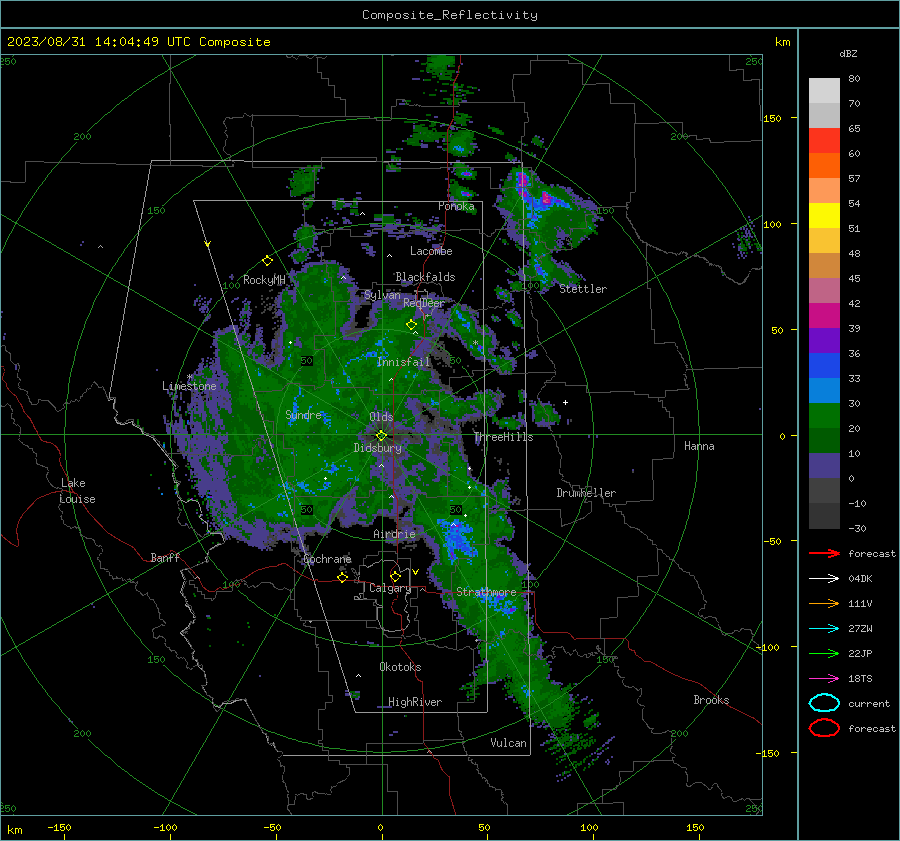Click the Lake Louise label

77,491
